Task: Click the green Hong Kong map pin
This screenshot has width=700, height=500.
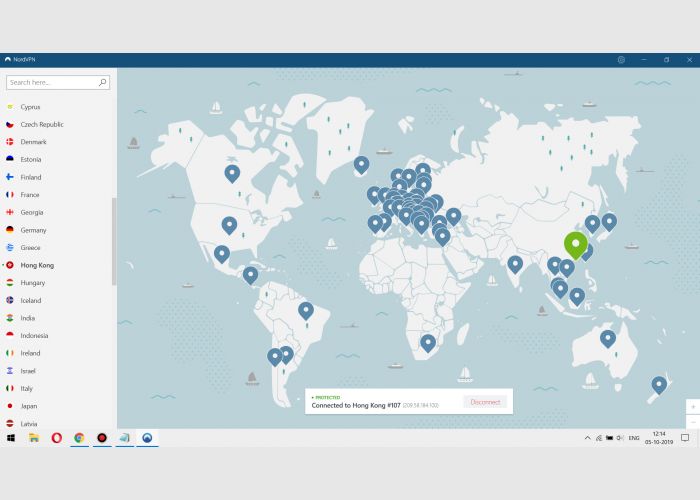Action: (x=575, y=245)
